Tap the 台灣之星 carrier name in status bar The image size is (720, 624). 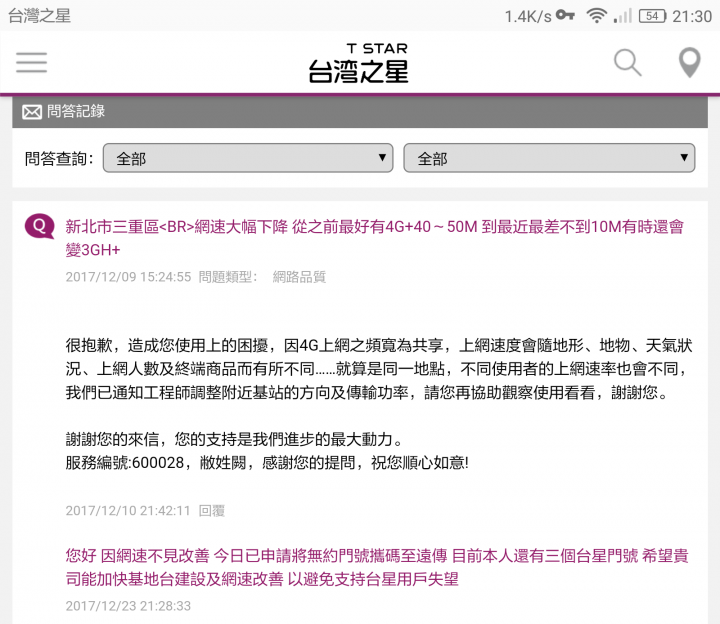(x=40, y=16)
